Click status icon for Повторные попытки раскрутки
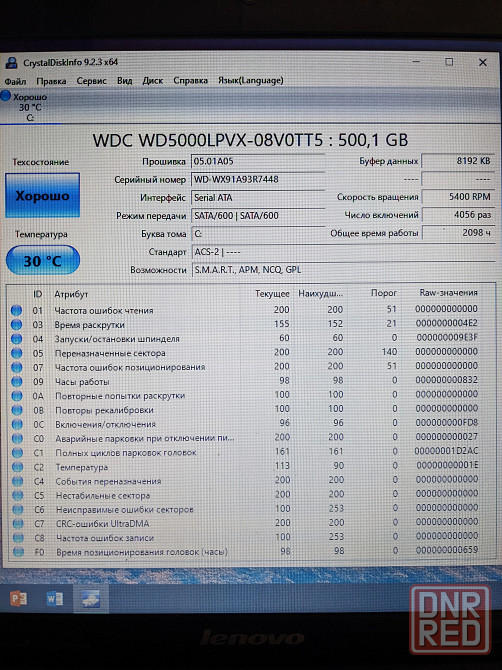This screenshot has height=670, width=502. [x=17, y=396]
